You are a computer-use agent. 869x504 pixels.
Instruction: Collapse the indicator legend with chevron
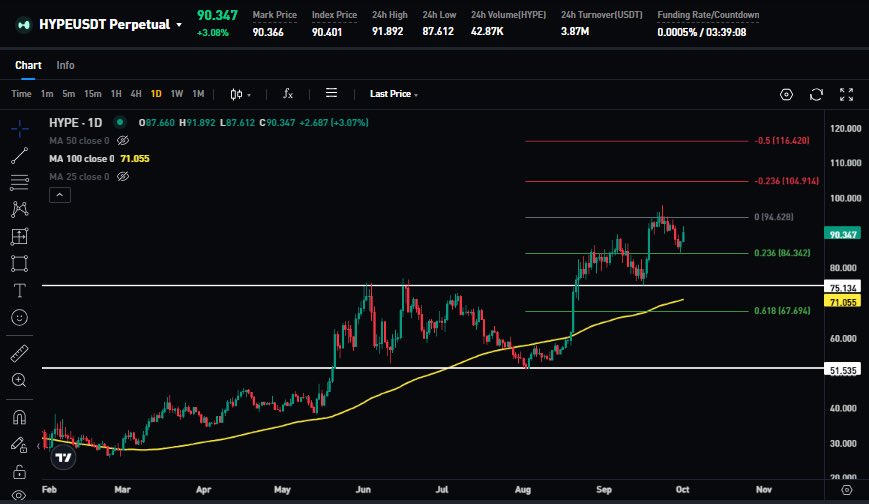tap(60, 195)
